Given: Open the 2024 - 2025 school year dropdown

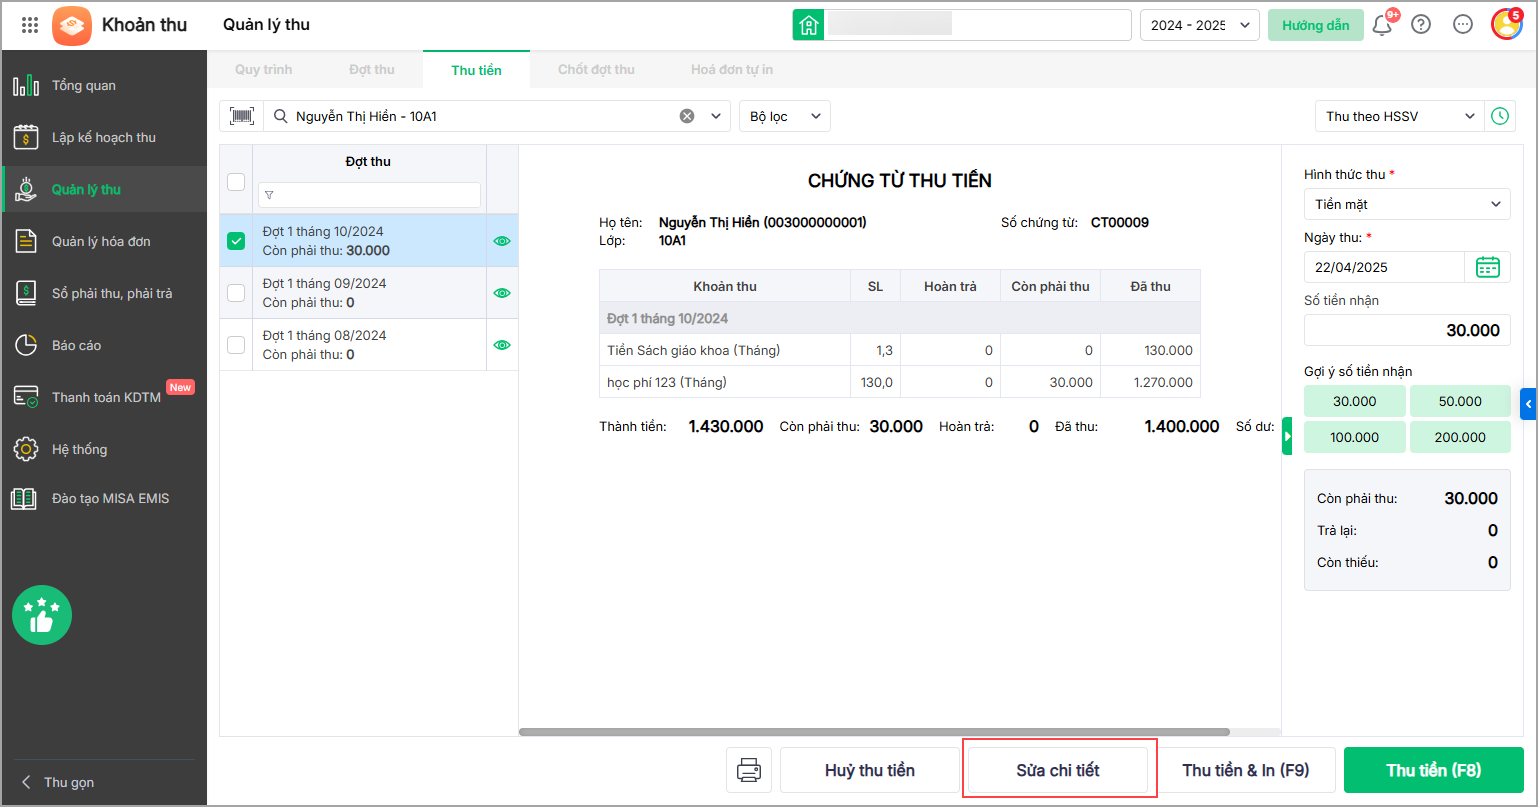Looking at the screenshot, I should (1200, 25).
